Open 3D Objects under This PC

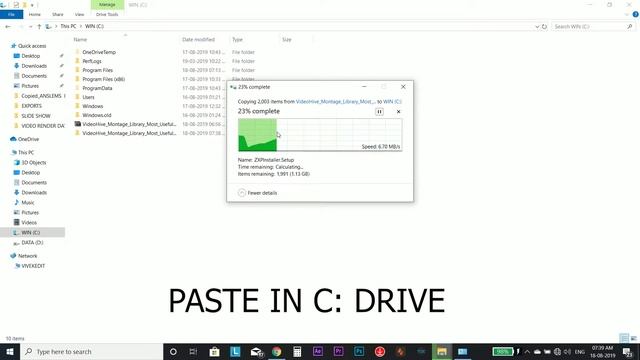33,162
